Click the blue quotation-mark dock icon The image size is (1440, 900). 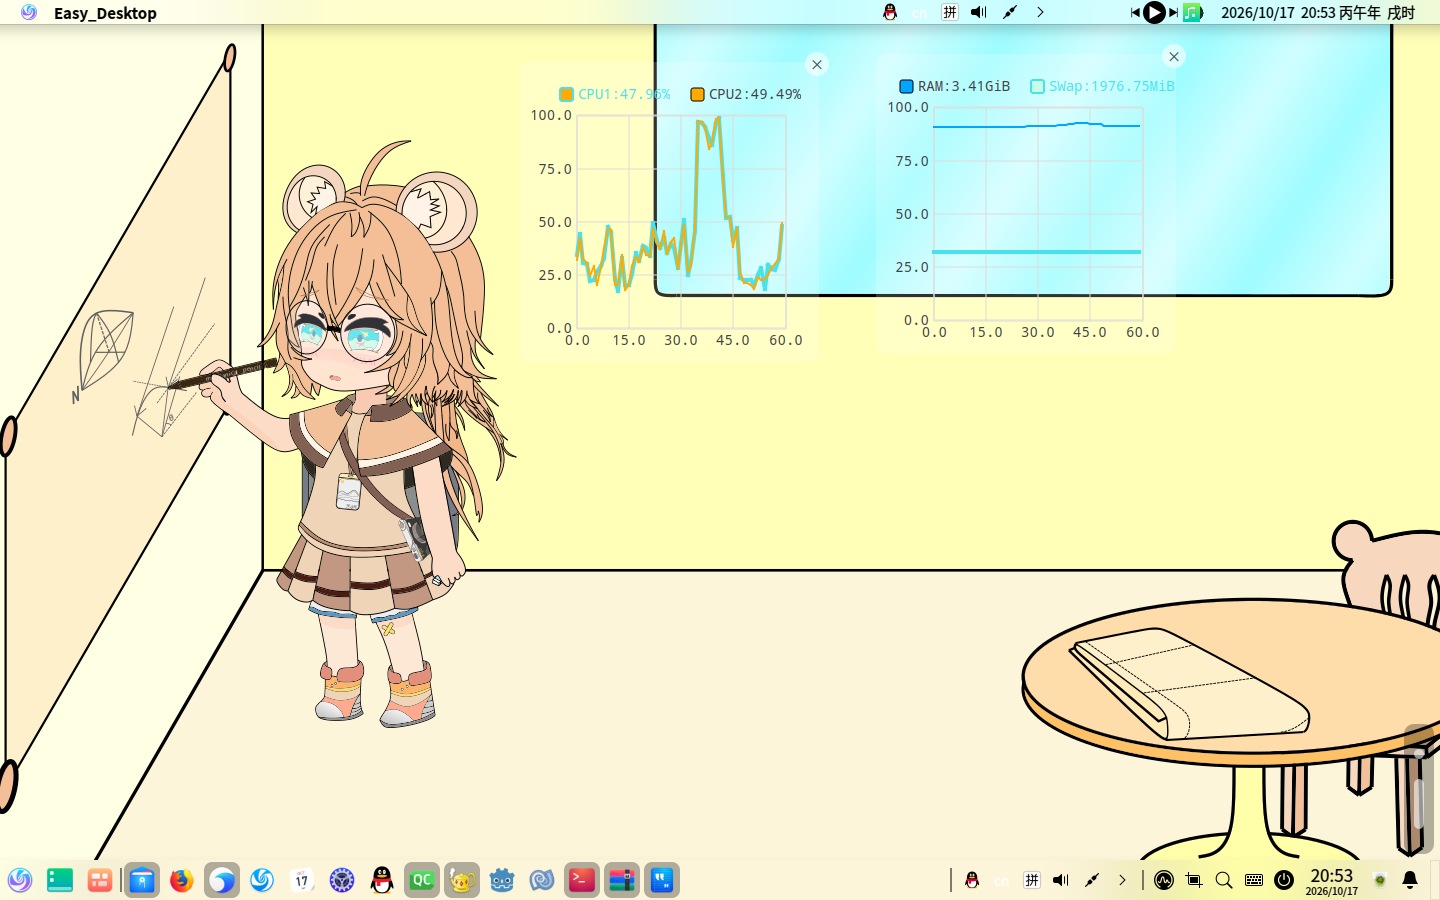pos(662,880)
